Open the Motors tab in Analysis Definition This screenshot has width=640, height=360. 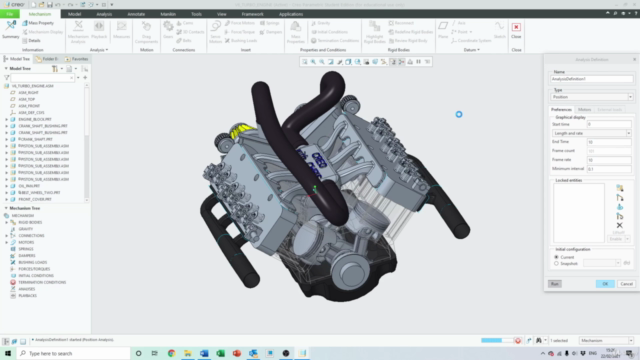pyautogui.click(x=584, y=110)
